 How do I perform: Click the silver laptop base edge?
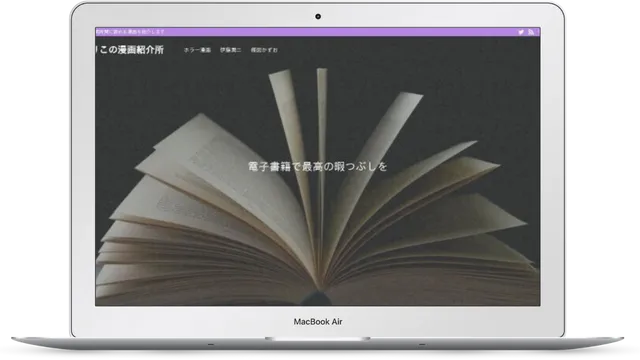pyautogui.click(x=318, y=344)
